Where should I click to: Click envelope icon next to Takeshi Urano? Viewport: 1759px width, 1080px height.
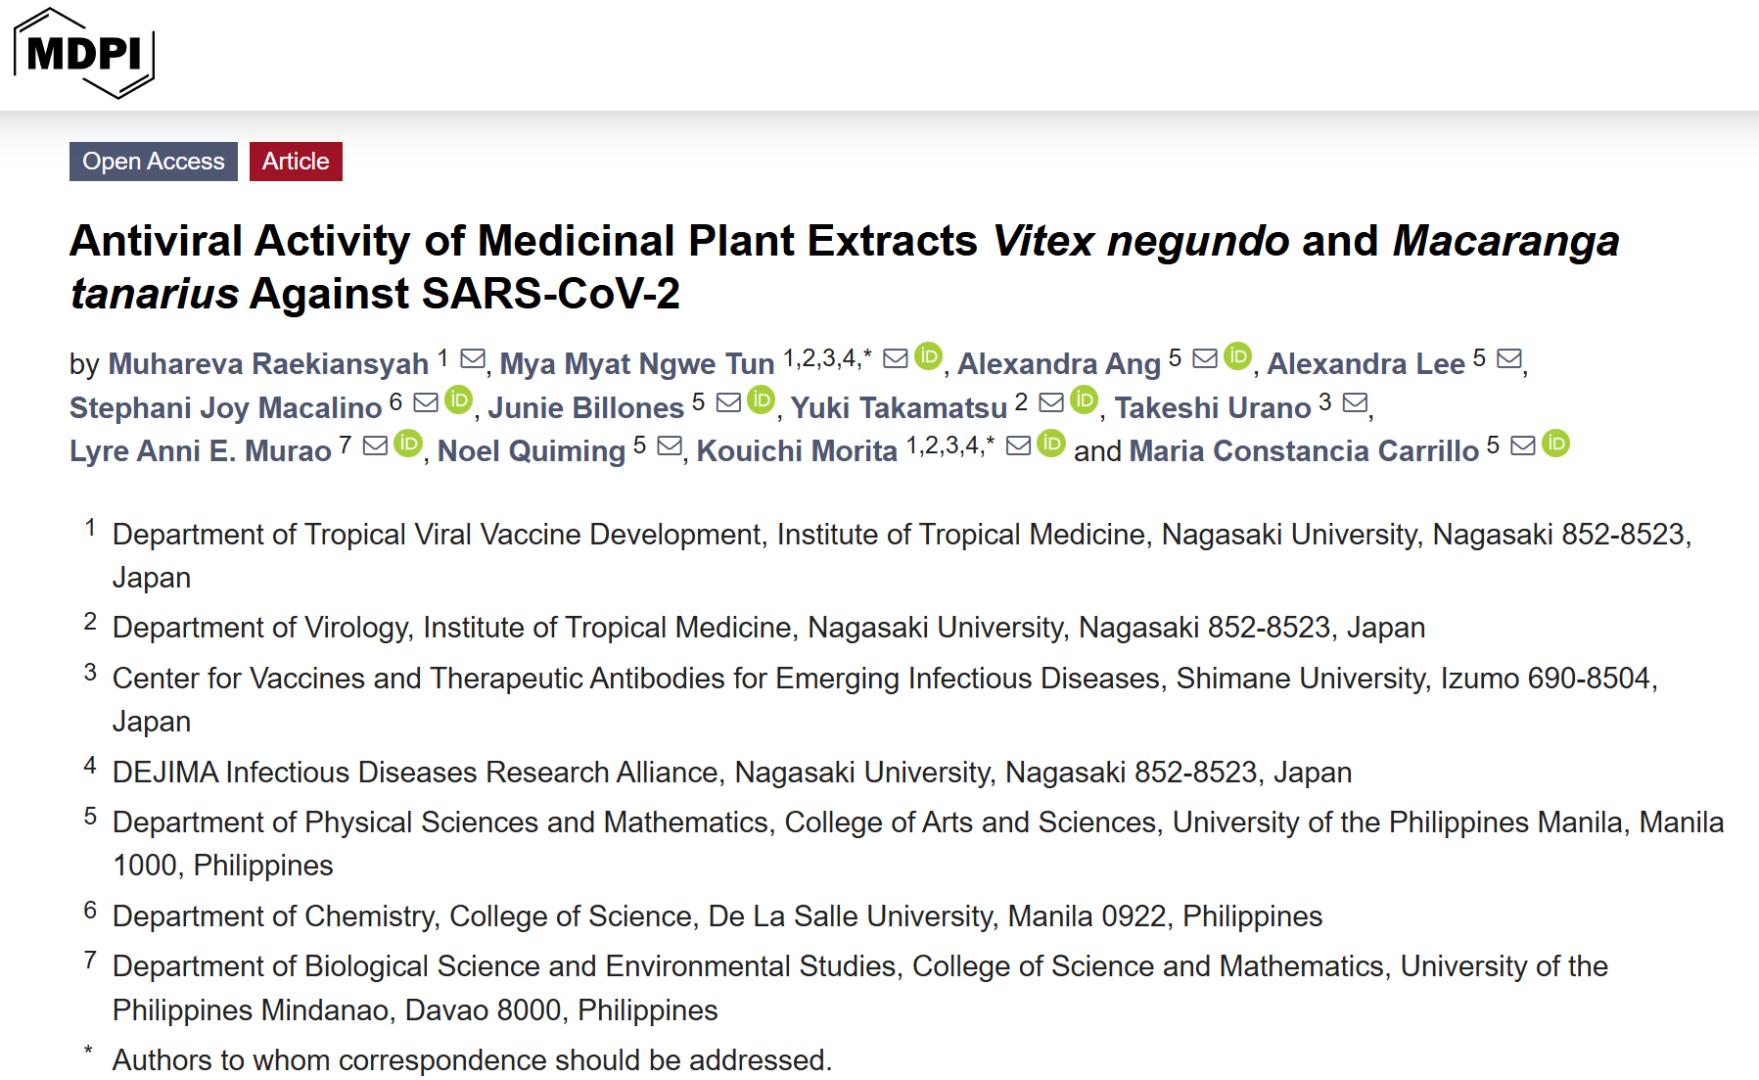click(x=1354, y=402)
